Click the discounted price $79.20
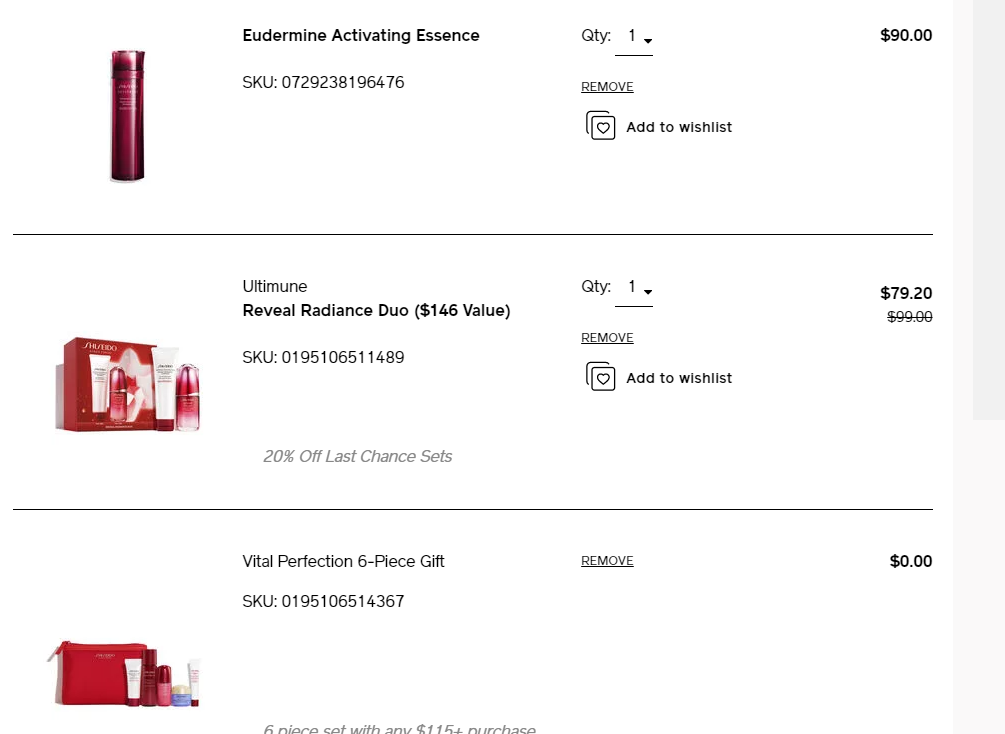The height and width of the screenshot is (734, 1005). [906, 293]
